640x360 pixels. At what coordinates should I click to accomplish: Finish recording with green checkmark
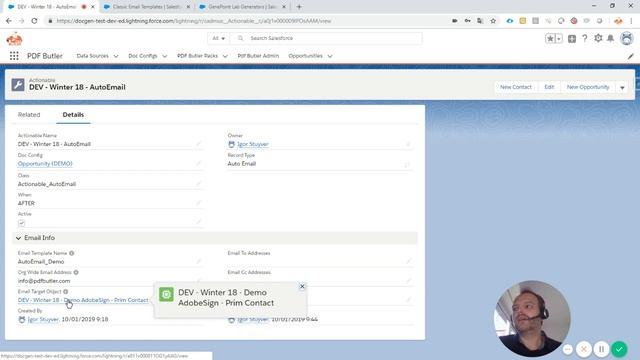(x=619, y=349)
